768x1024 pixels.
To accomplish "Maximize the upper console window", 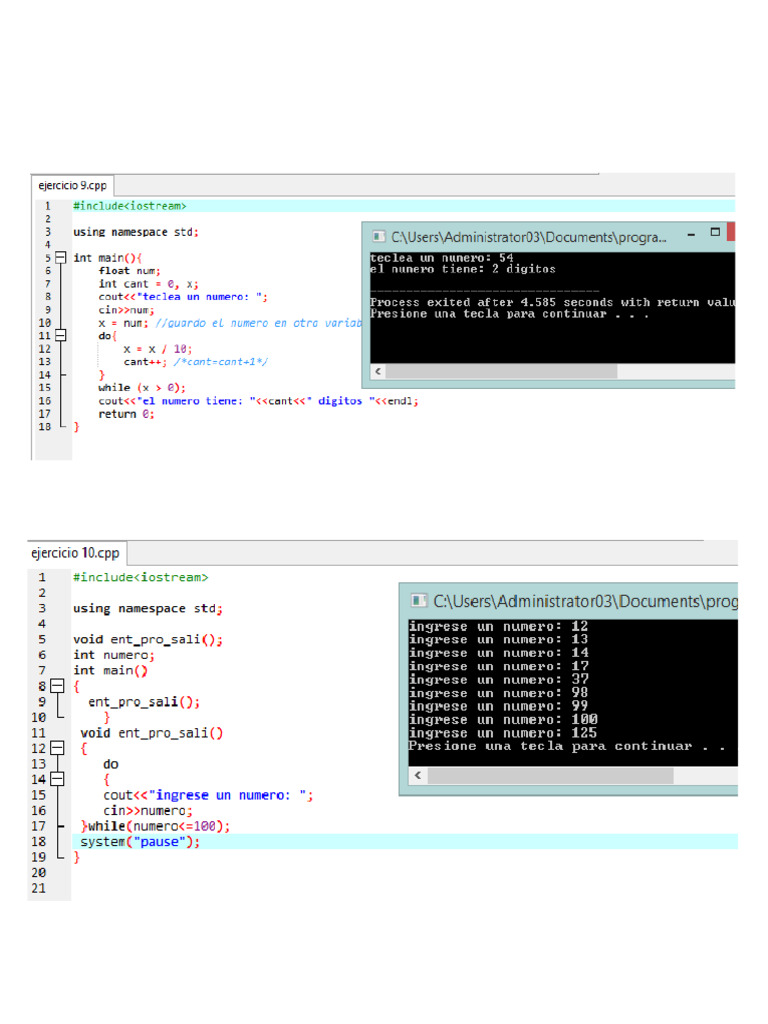I will 715,232.
